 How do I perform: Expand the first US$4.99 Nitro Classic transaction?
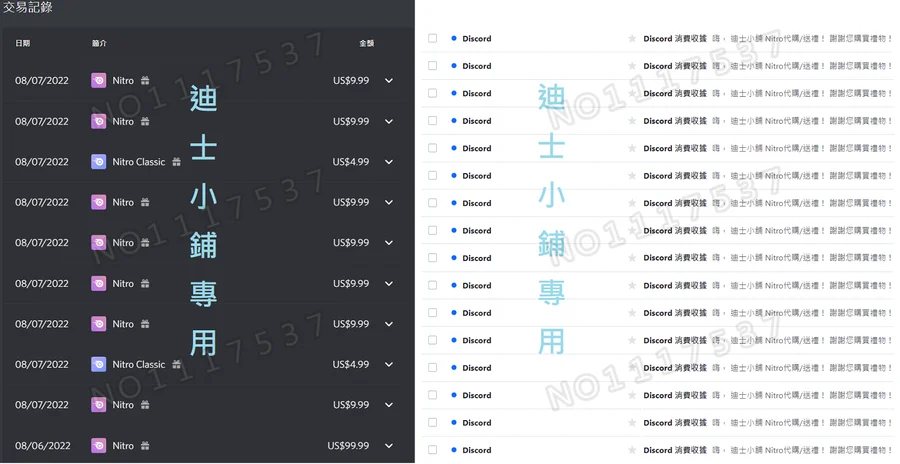pos(389,162)
